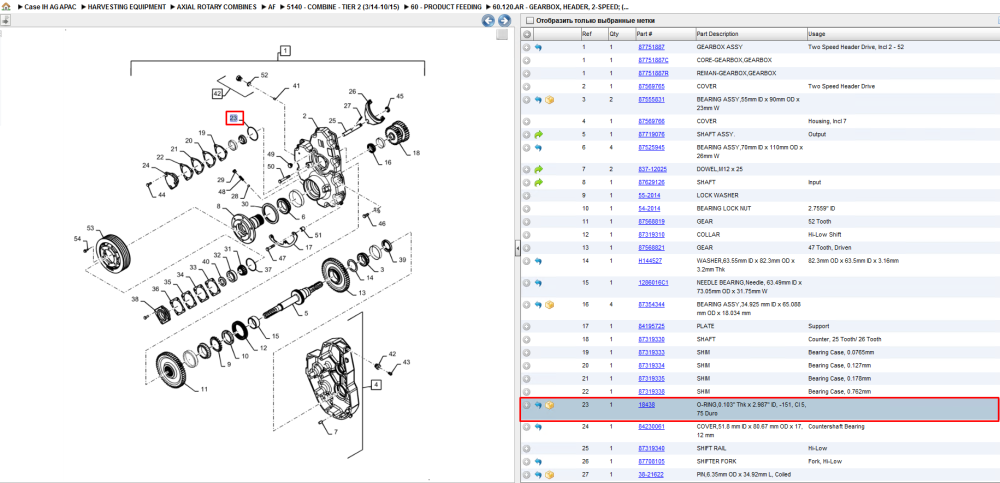
Task: Open part number link 87751887
Action: [x=651, y=47]
